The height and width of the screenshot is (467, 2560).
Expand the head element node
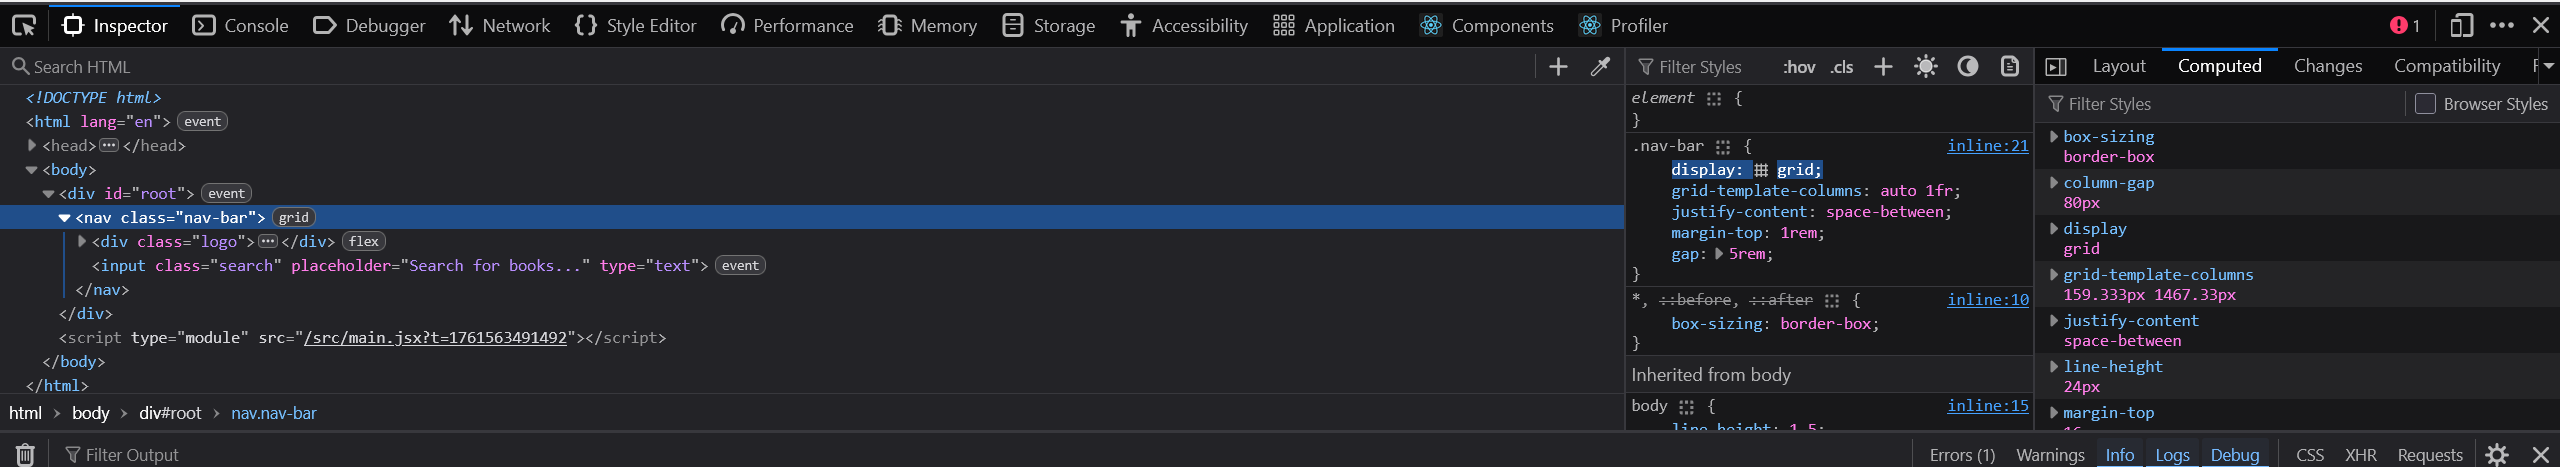32,146
